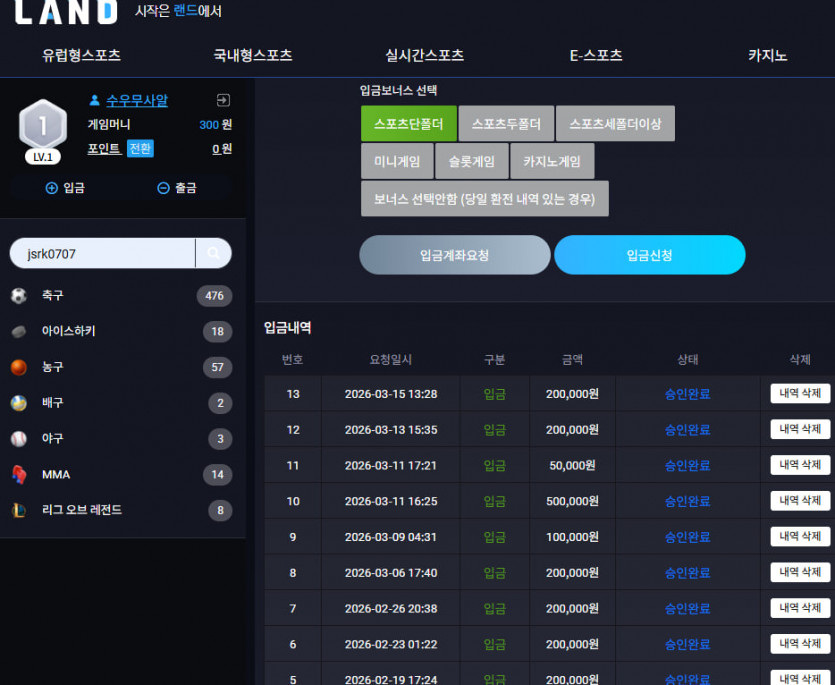Open the basketball icon for 농구
The height and width of the screenshot is (685, 835).
coord(19,368)
